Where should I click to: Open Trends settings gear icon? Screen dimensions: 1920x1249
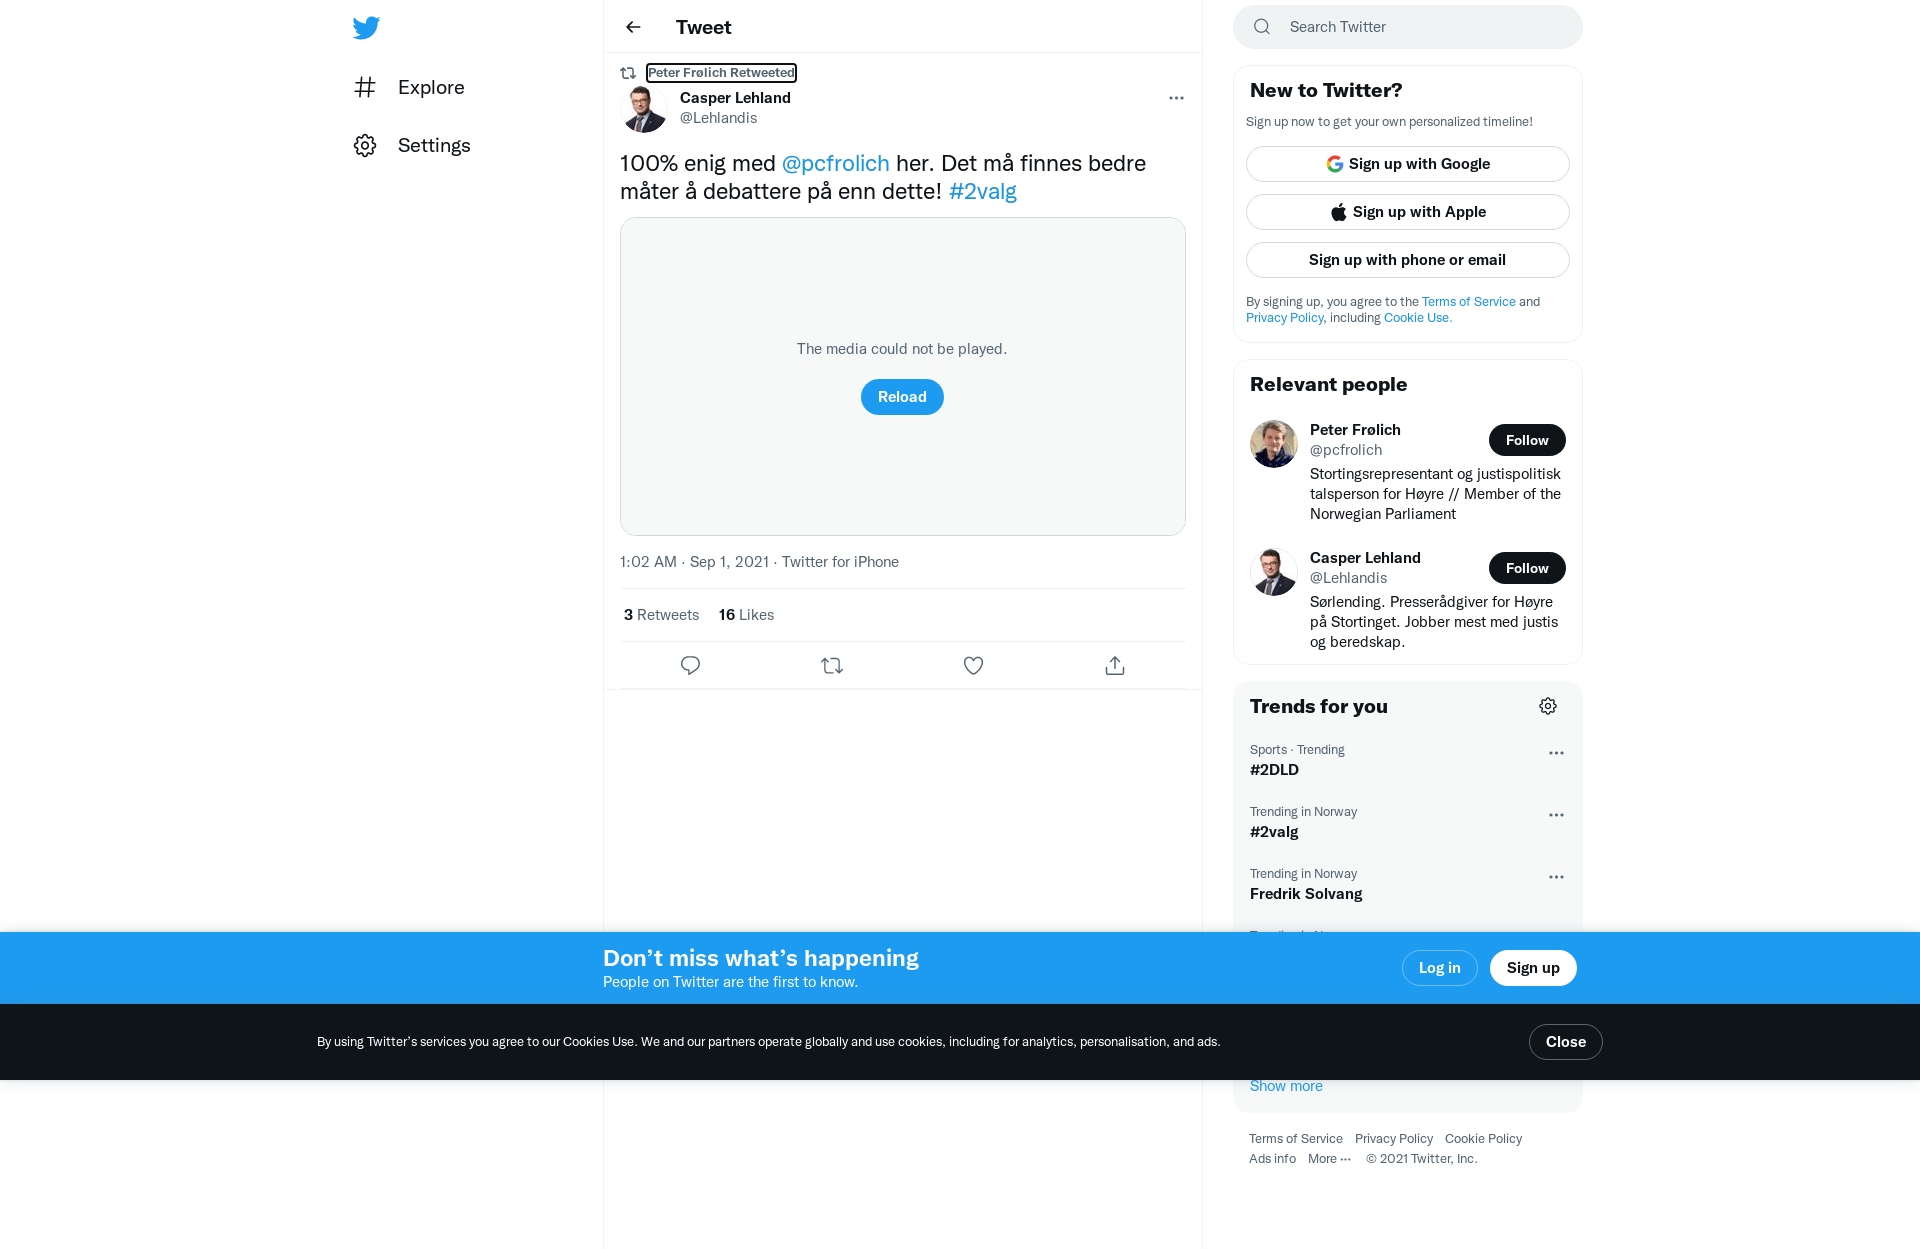1548,706
